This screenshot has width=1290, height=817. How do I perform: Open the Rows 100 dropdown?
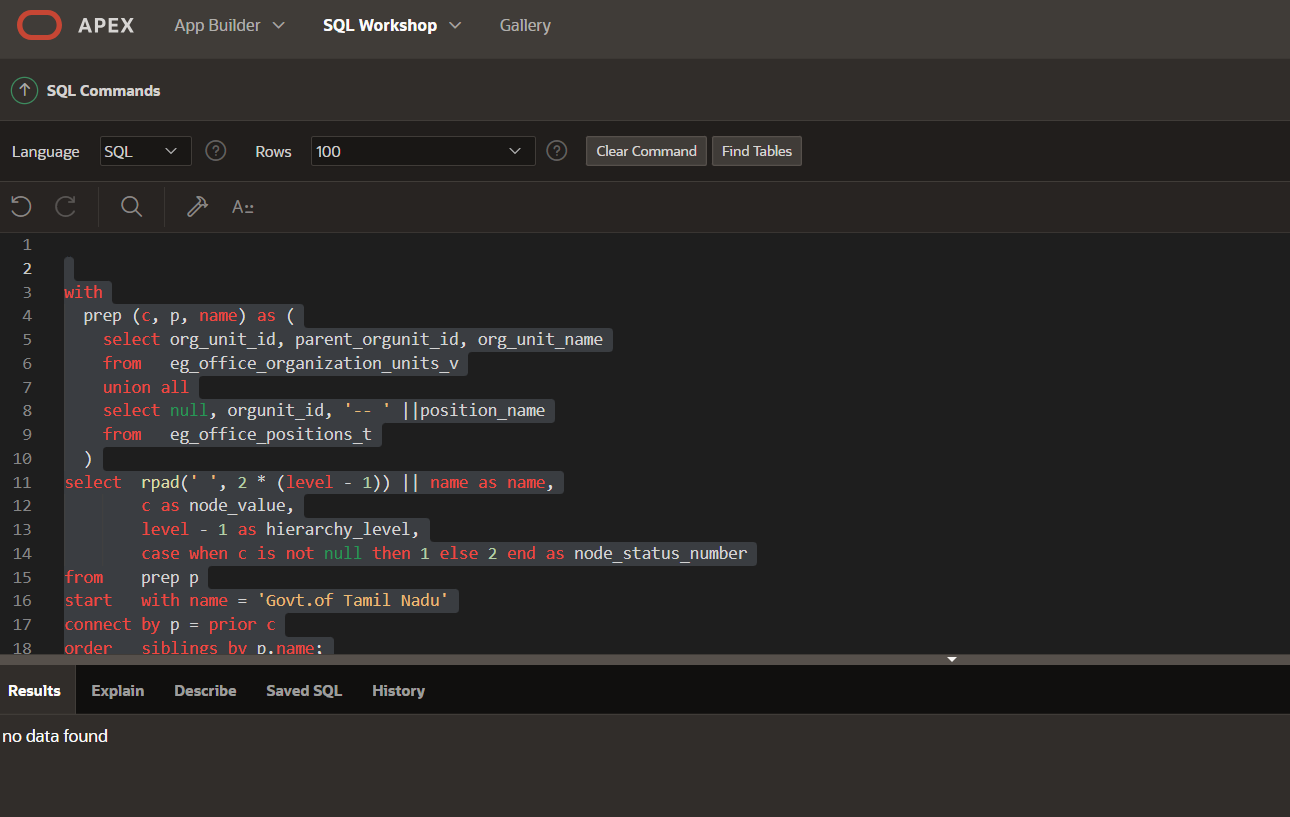click(x=423, y=151)
